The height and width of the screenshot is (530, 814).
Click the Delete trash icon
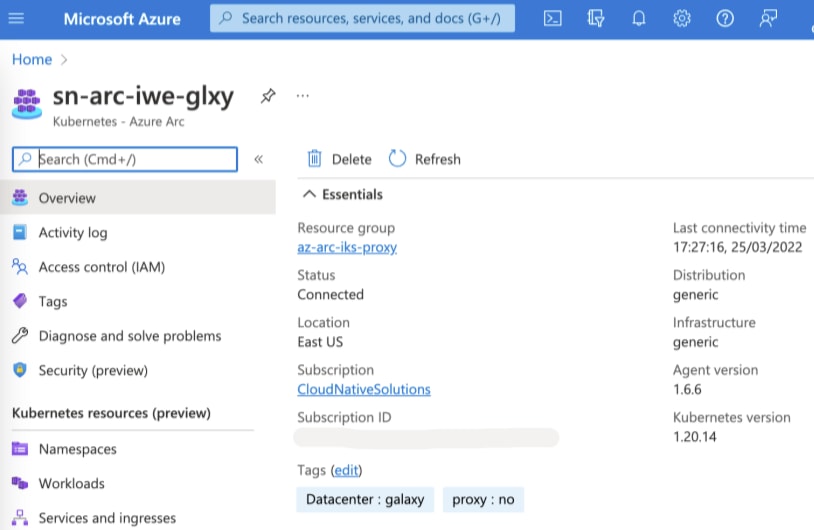314,159
